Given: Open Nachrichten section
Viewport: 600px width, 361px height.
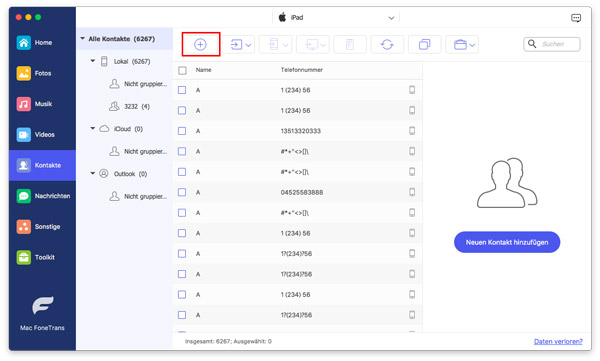Looking at the screenshot, I should pyautogui.click(x=43, y=196).
